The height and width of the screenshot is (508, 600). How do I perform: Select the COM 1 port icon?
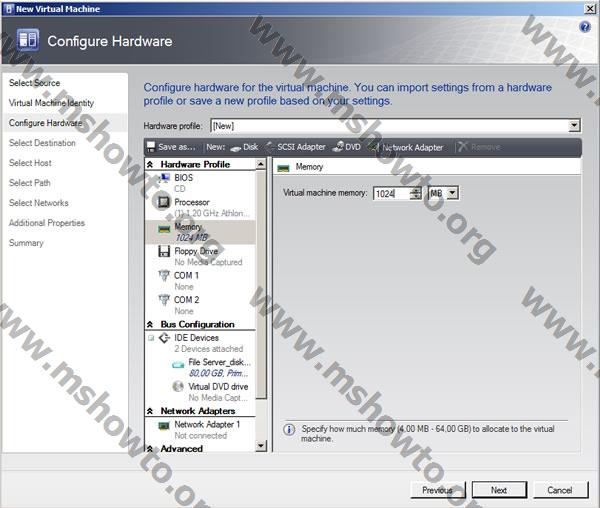click(164, 275)
